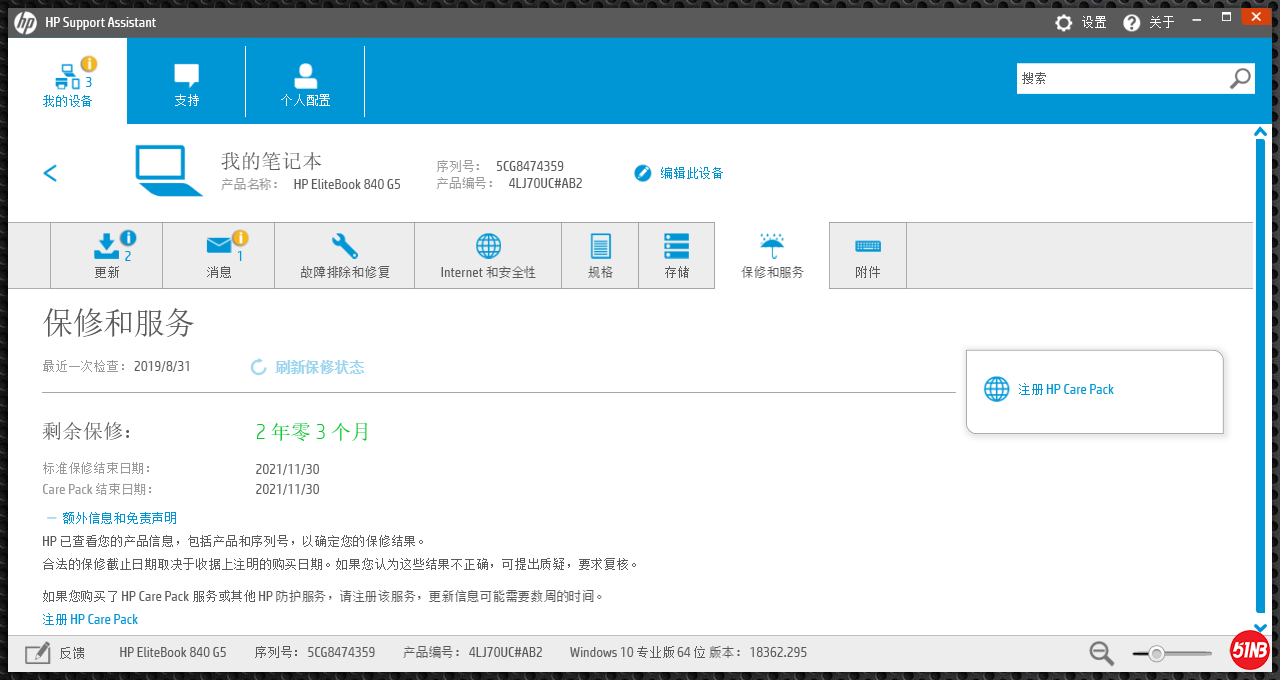Open the 更新 (Updates) download icon tab

(107, 256)
